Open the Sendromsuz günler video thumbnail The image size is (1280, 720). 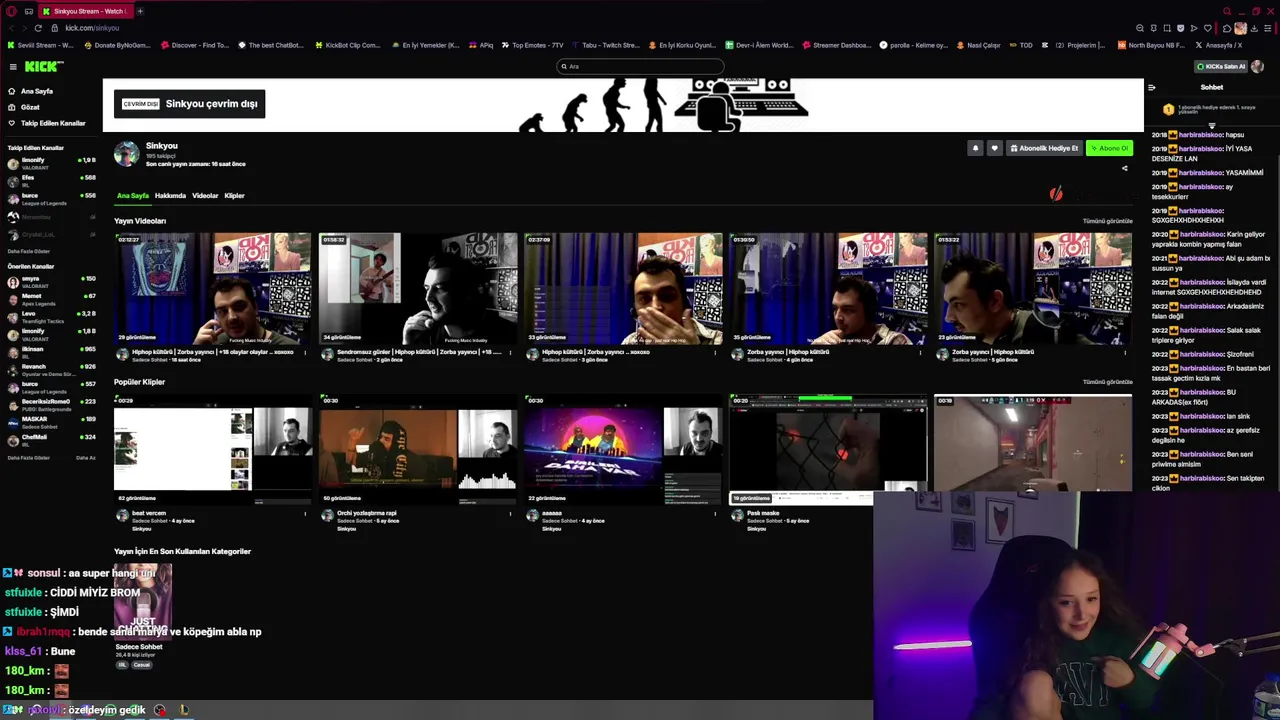tap(418, 289)
